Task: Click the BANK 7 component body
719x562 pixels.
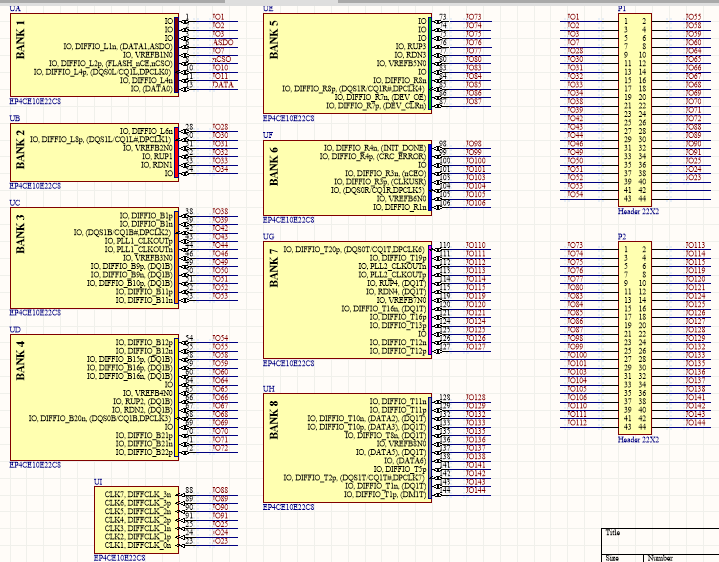Action: [x=346, y=297]
